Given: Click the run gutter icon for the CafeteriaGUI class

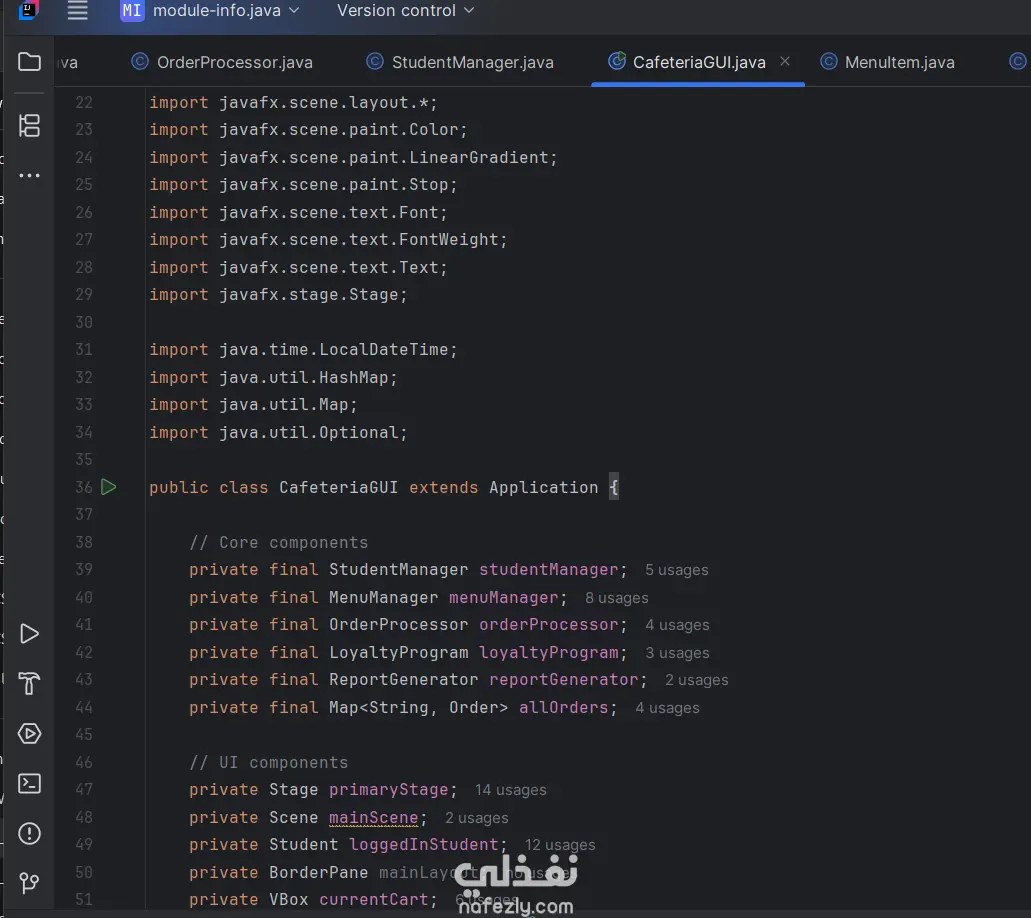Looking at the screenshot, I should 108,487.
